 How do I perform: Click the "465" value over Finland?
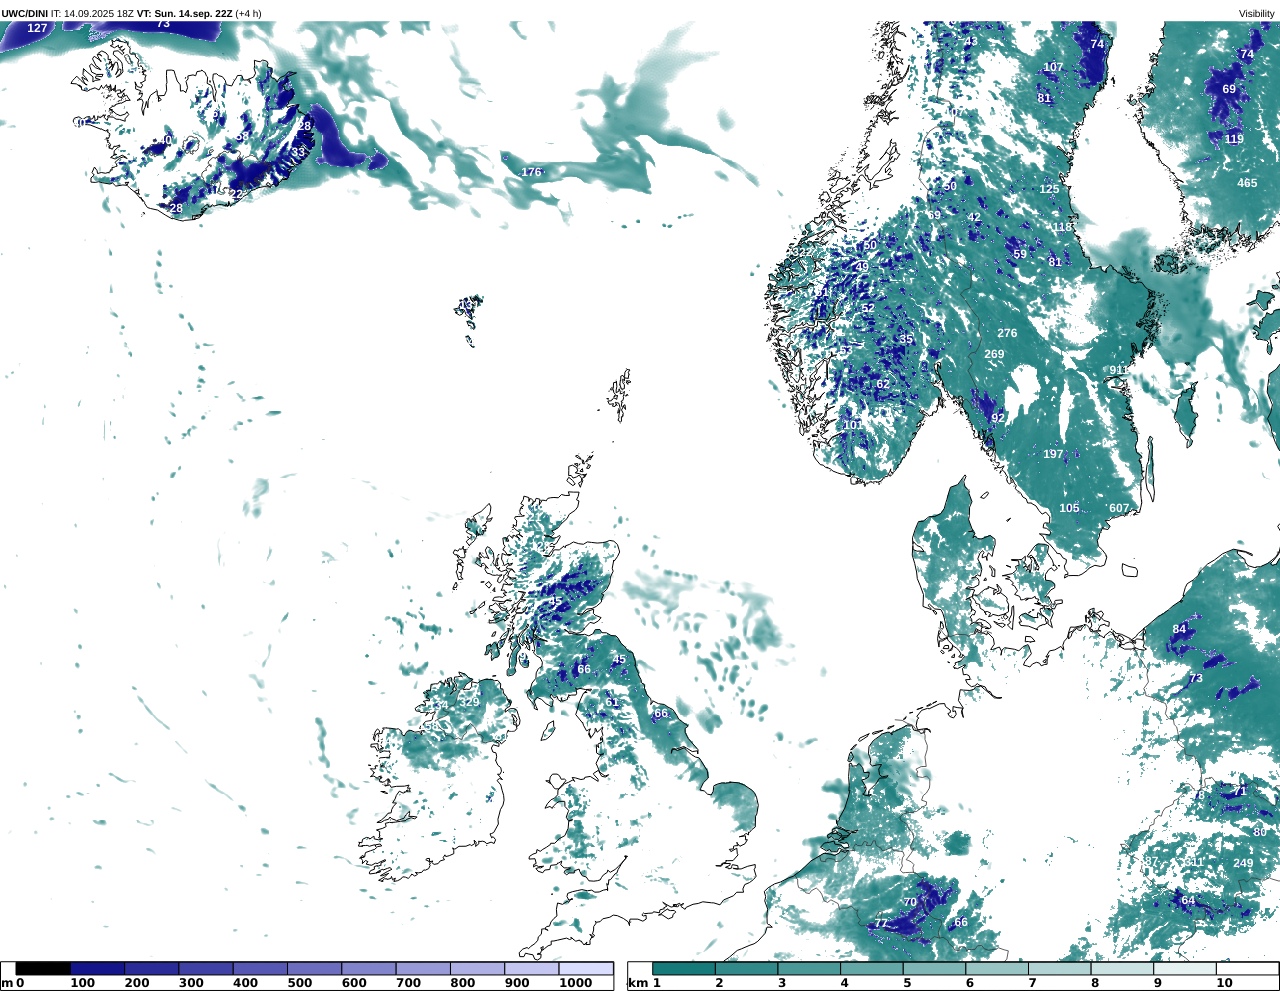1247,183
